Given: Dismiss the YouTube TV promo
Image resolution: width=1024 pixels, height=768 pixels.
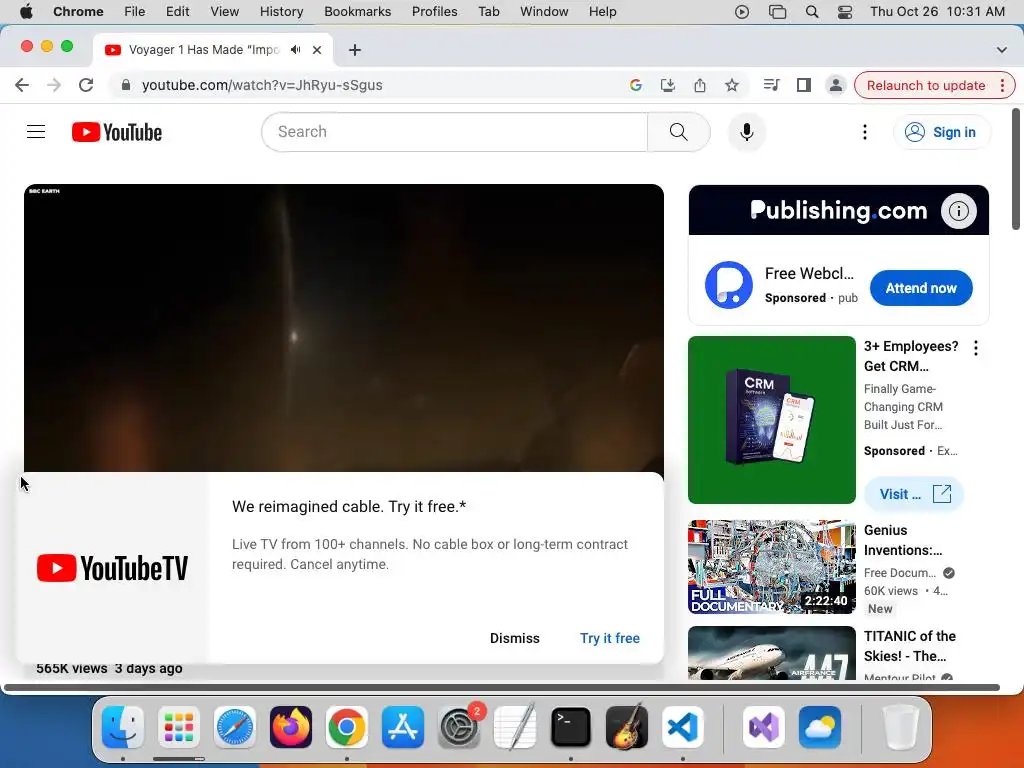Looking at the screenshot, I should (515, 638).
